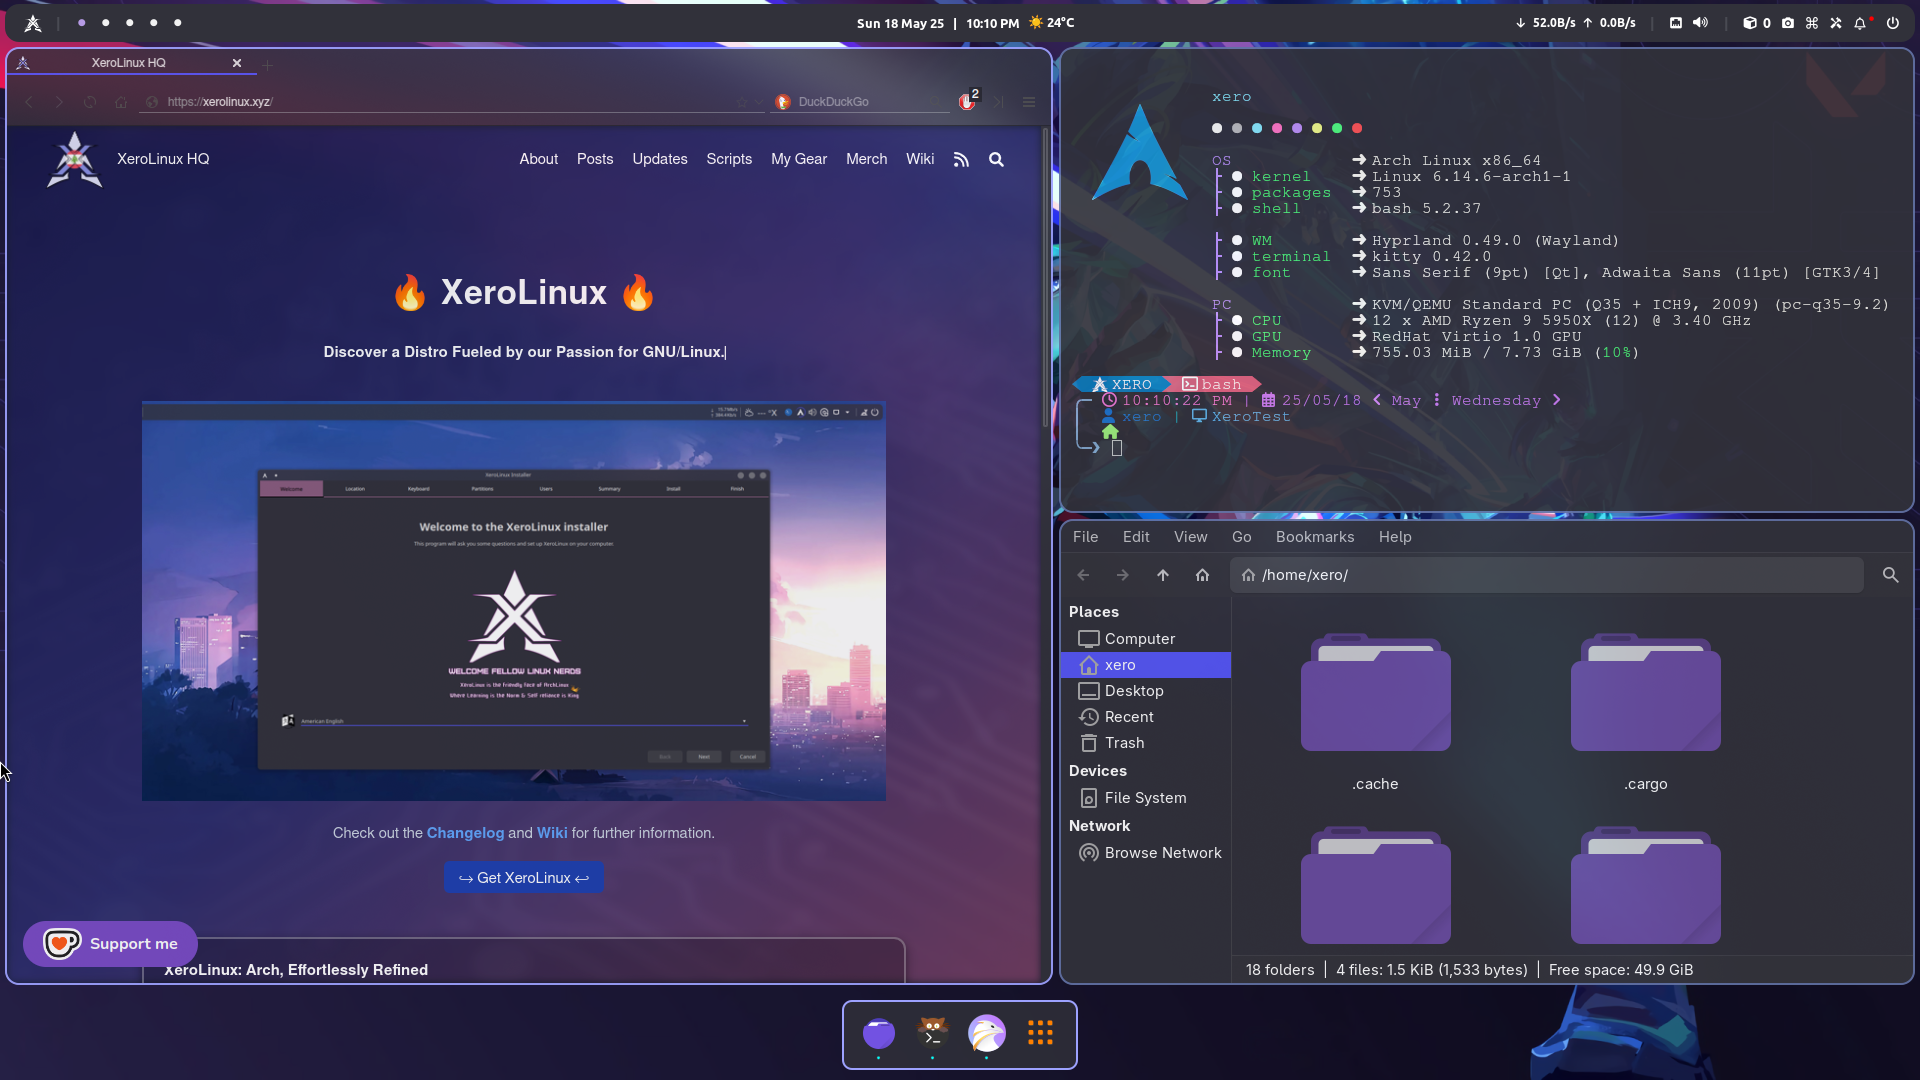Click the power icon in top bar
The height and width of the screenshot is (1080, 1920).
pyautogui.click(x=1893, y=23)
